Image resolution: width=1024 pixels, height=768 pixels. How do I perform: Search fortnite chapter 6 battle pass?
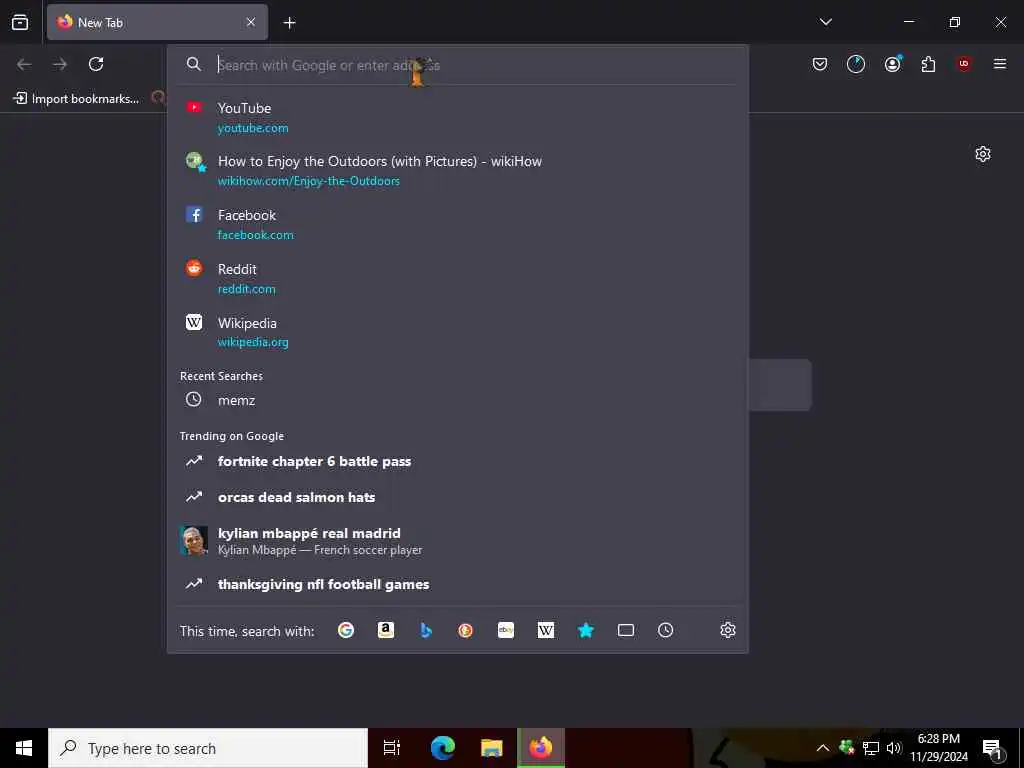pos(457,461)
